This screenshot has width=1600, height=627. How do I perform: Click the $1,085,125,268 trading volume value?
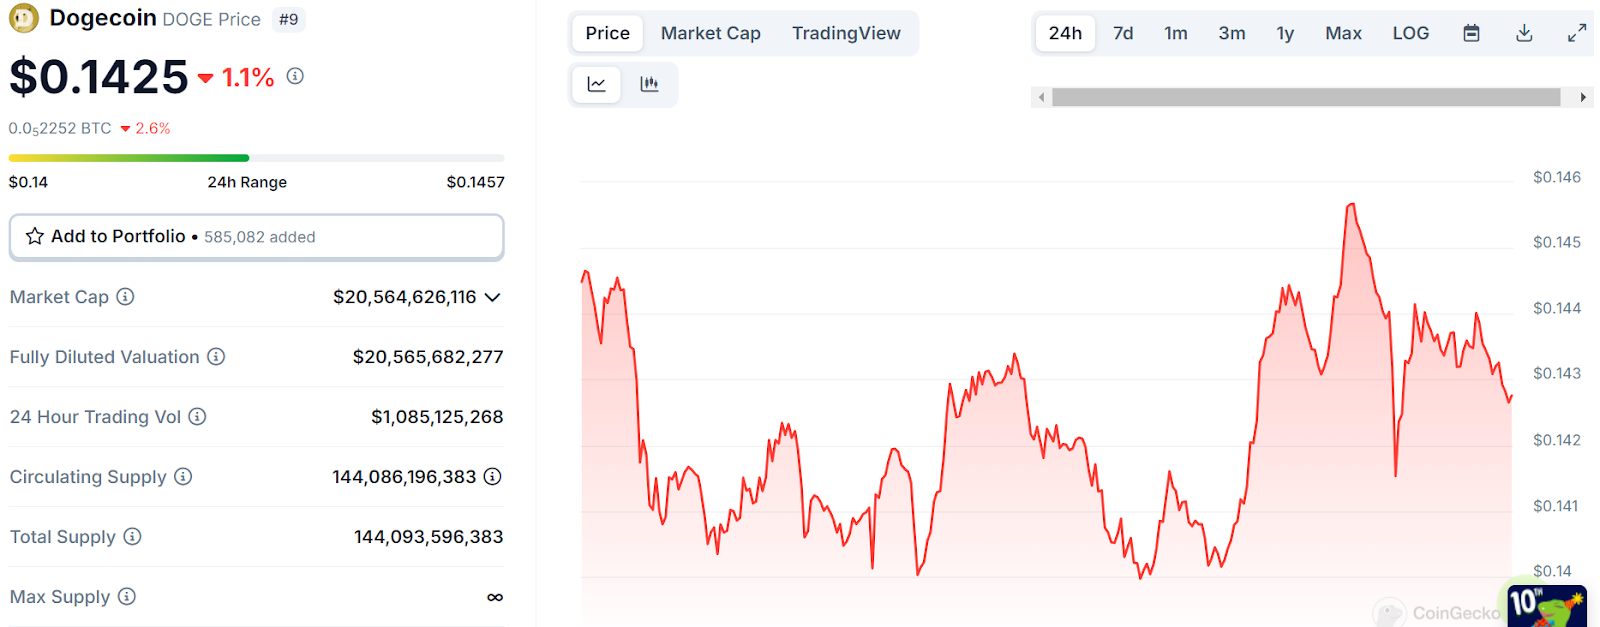(437, 417)
